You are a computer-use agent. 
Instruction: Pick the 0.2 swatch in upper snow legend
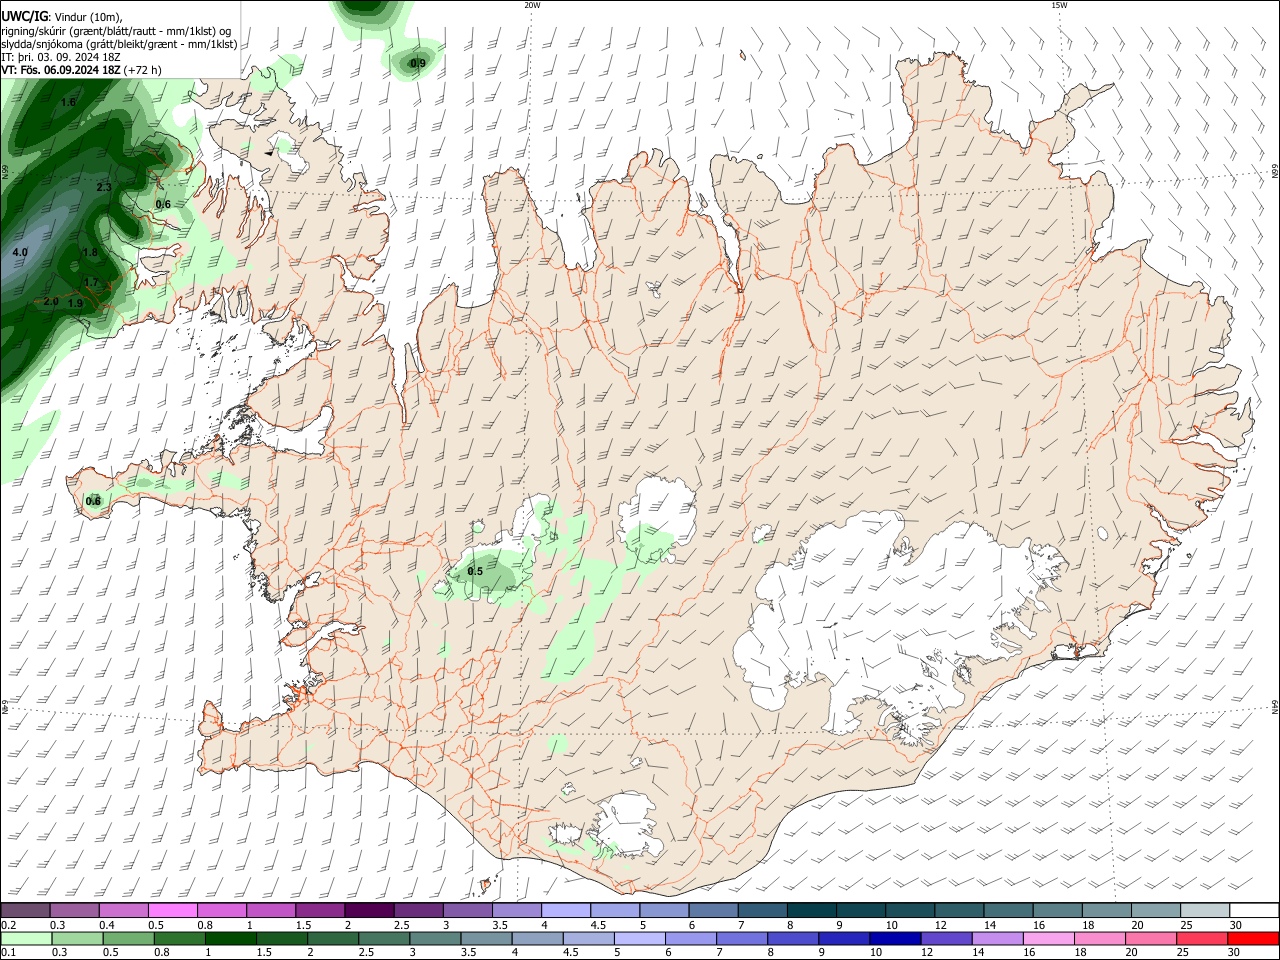(x=25, y=910)
